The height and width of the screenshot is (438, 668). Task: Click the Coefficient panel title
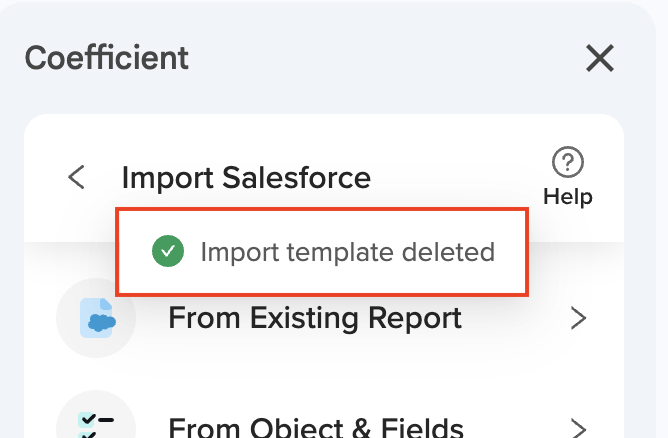click(106, 58)
